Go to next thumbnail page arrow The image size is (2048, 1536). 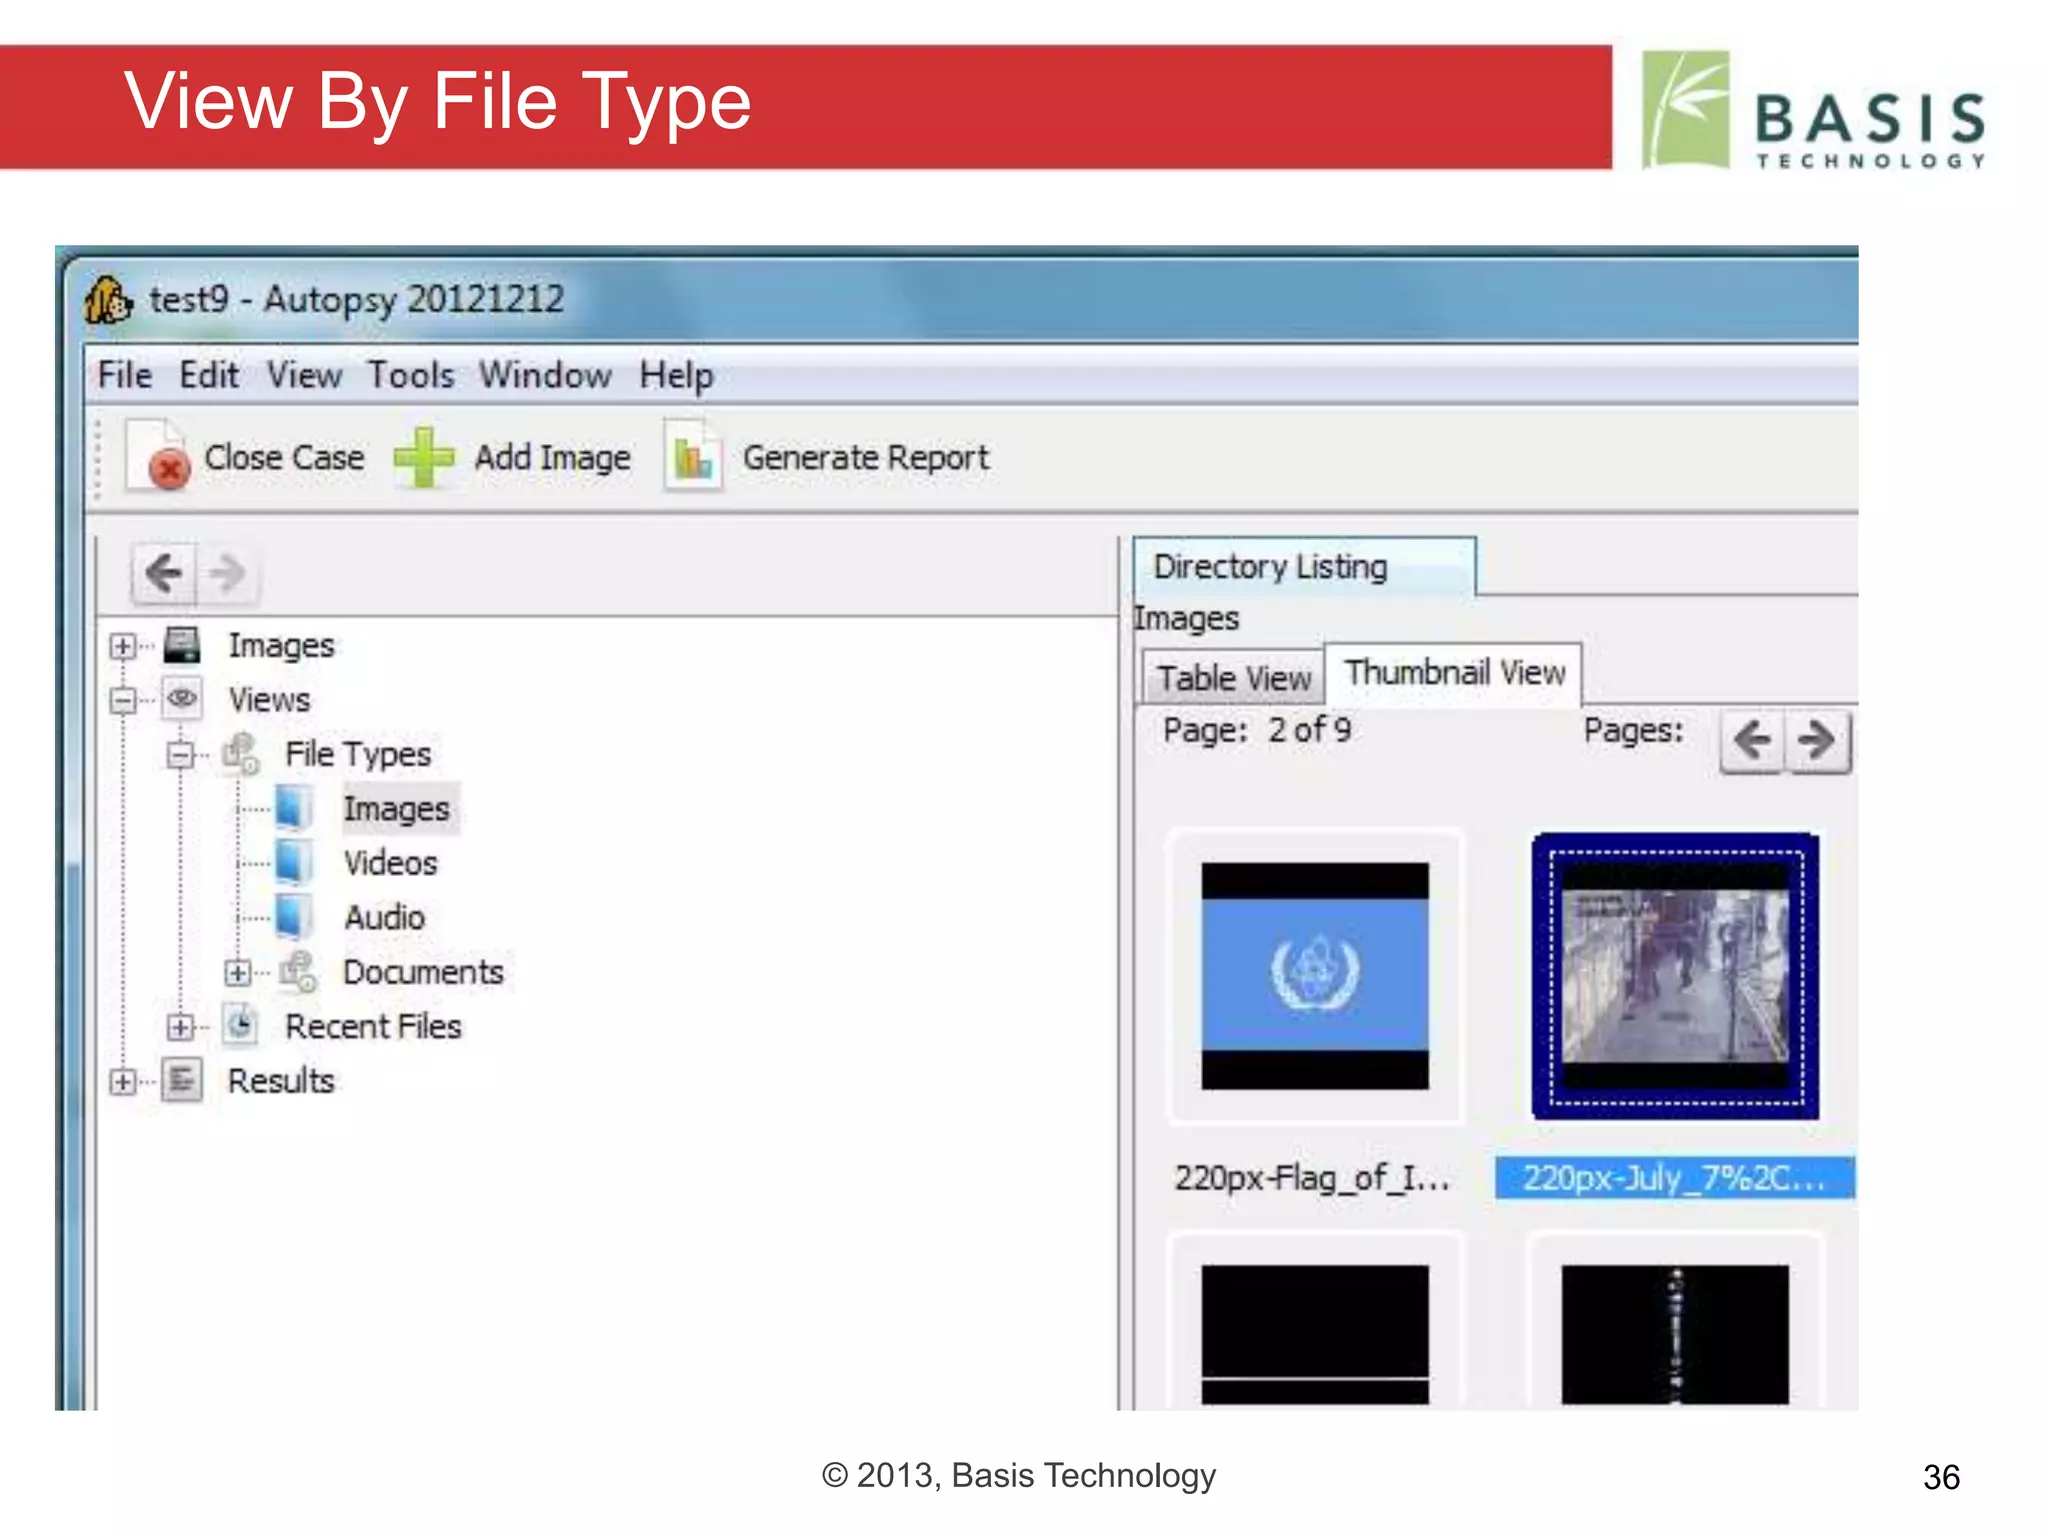tap(1817, 741)
